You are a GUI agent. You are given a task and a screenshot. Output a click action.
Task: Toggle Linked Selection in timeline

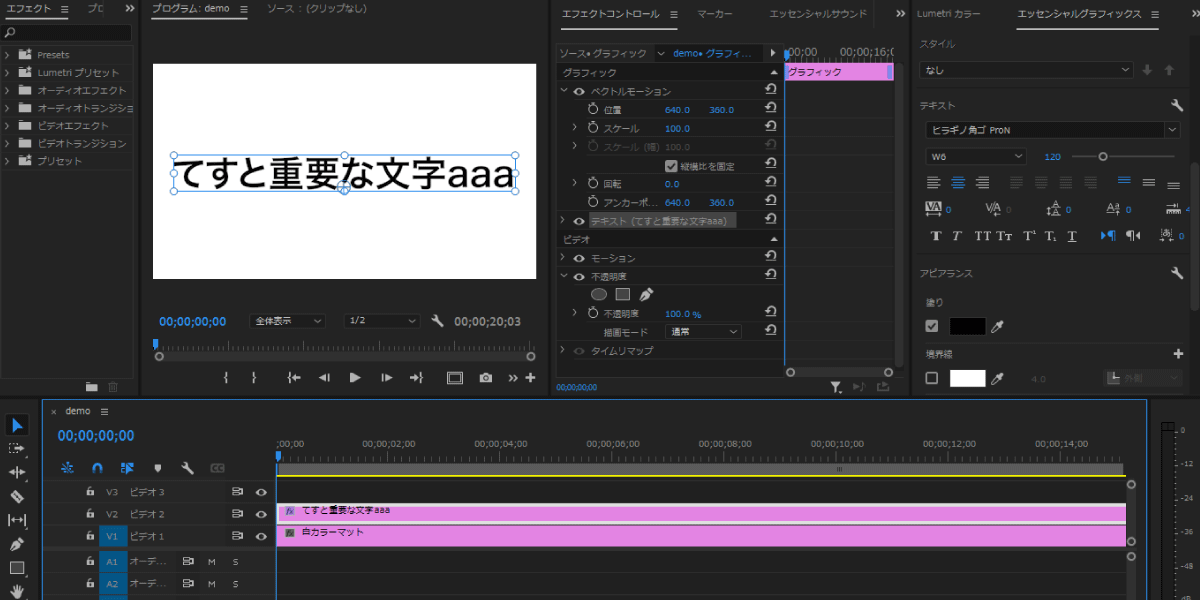click(x=127, y=467)
